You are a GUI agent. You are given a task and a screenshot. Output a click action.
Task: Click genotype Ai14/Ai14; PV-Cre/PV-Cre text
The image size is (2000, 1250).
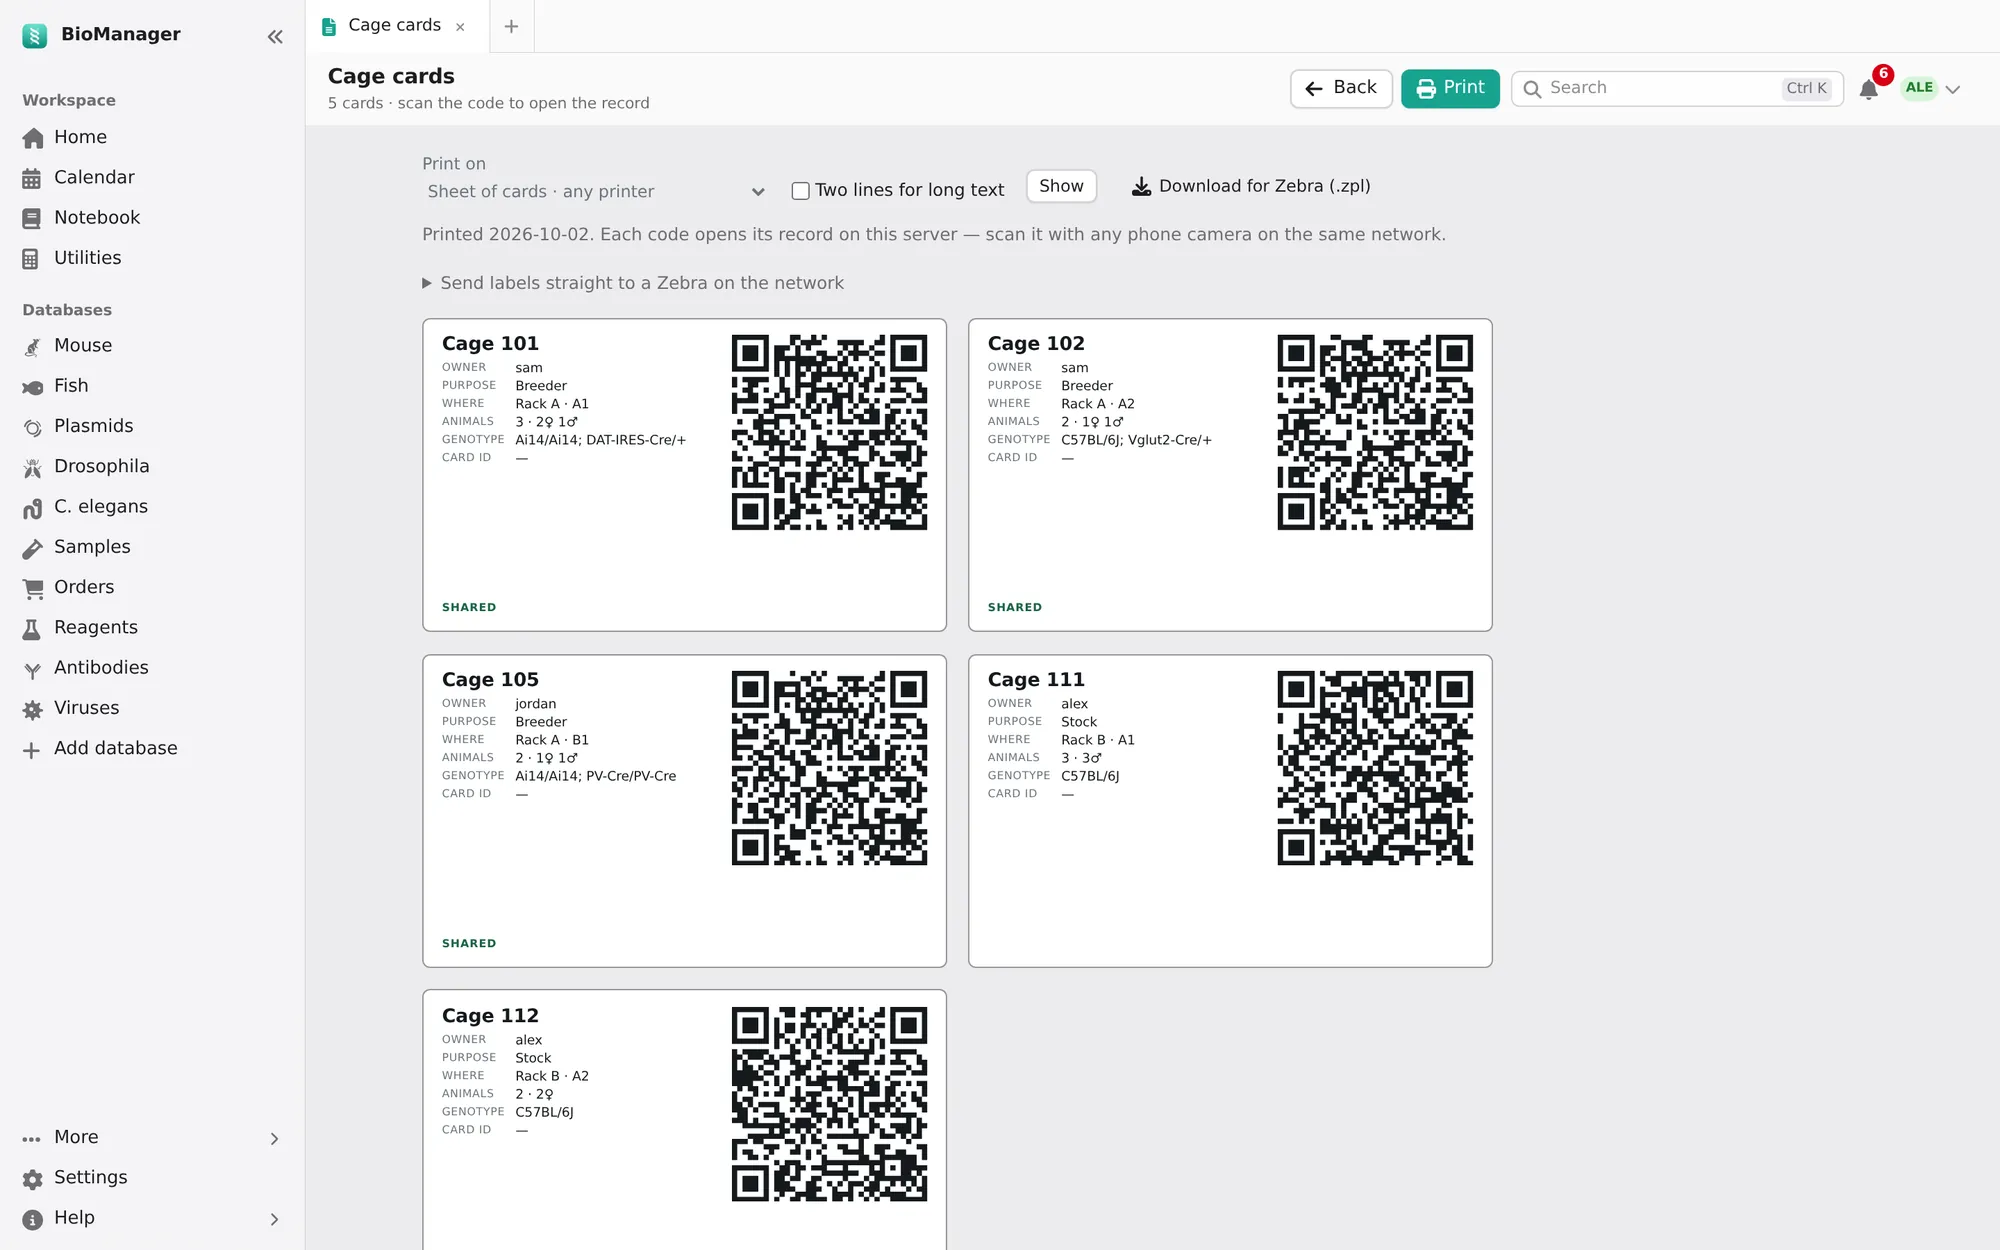point(596,776)
